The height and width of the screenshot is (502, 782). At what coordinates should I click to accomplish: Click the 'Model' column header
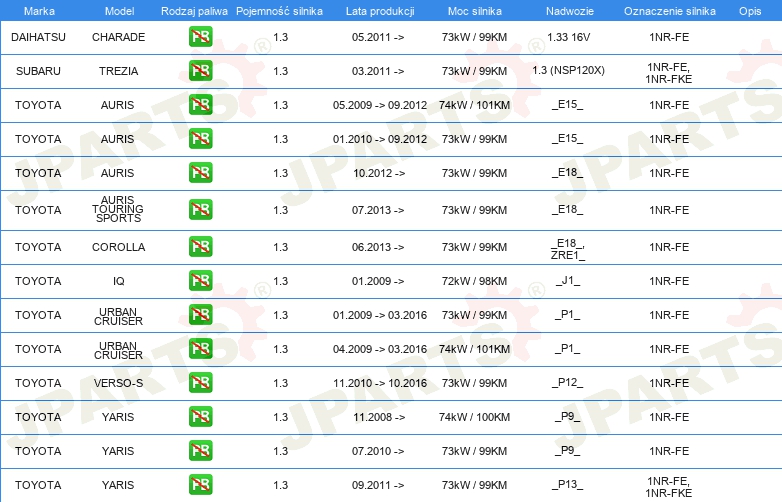(119, 11)
